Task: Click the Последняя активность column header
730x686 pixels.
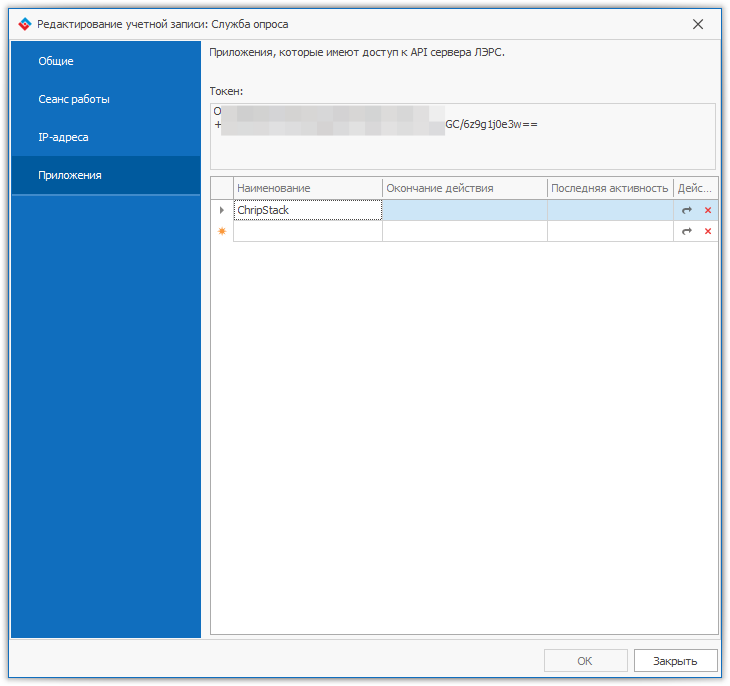Action: [x=609, y=188]
